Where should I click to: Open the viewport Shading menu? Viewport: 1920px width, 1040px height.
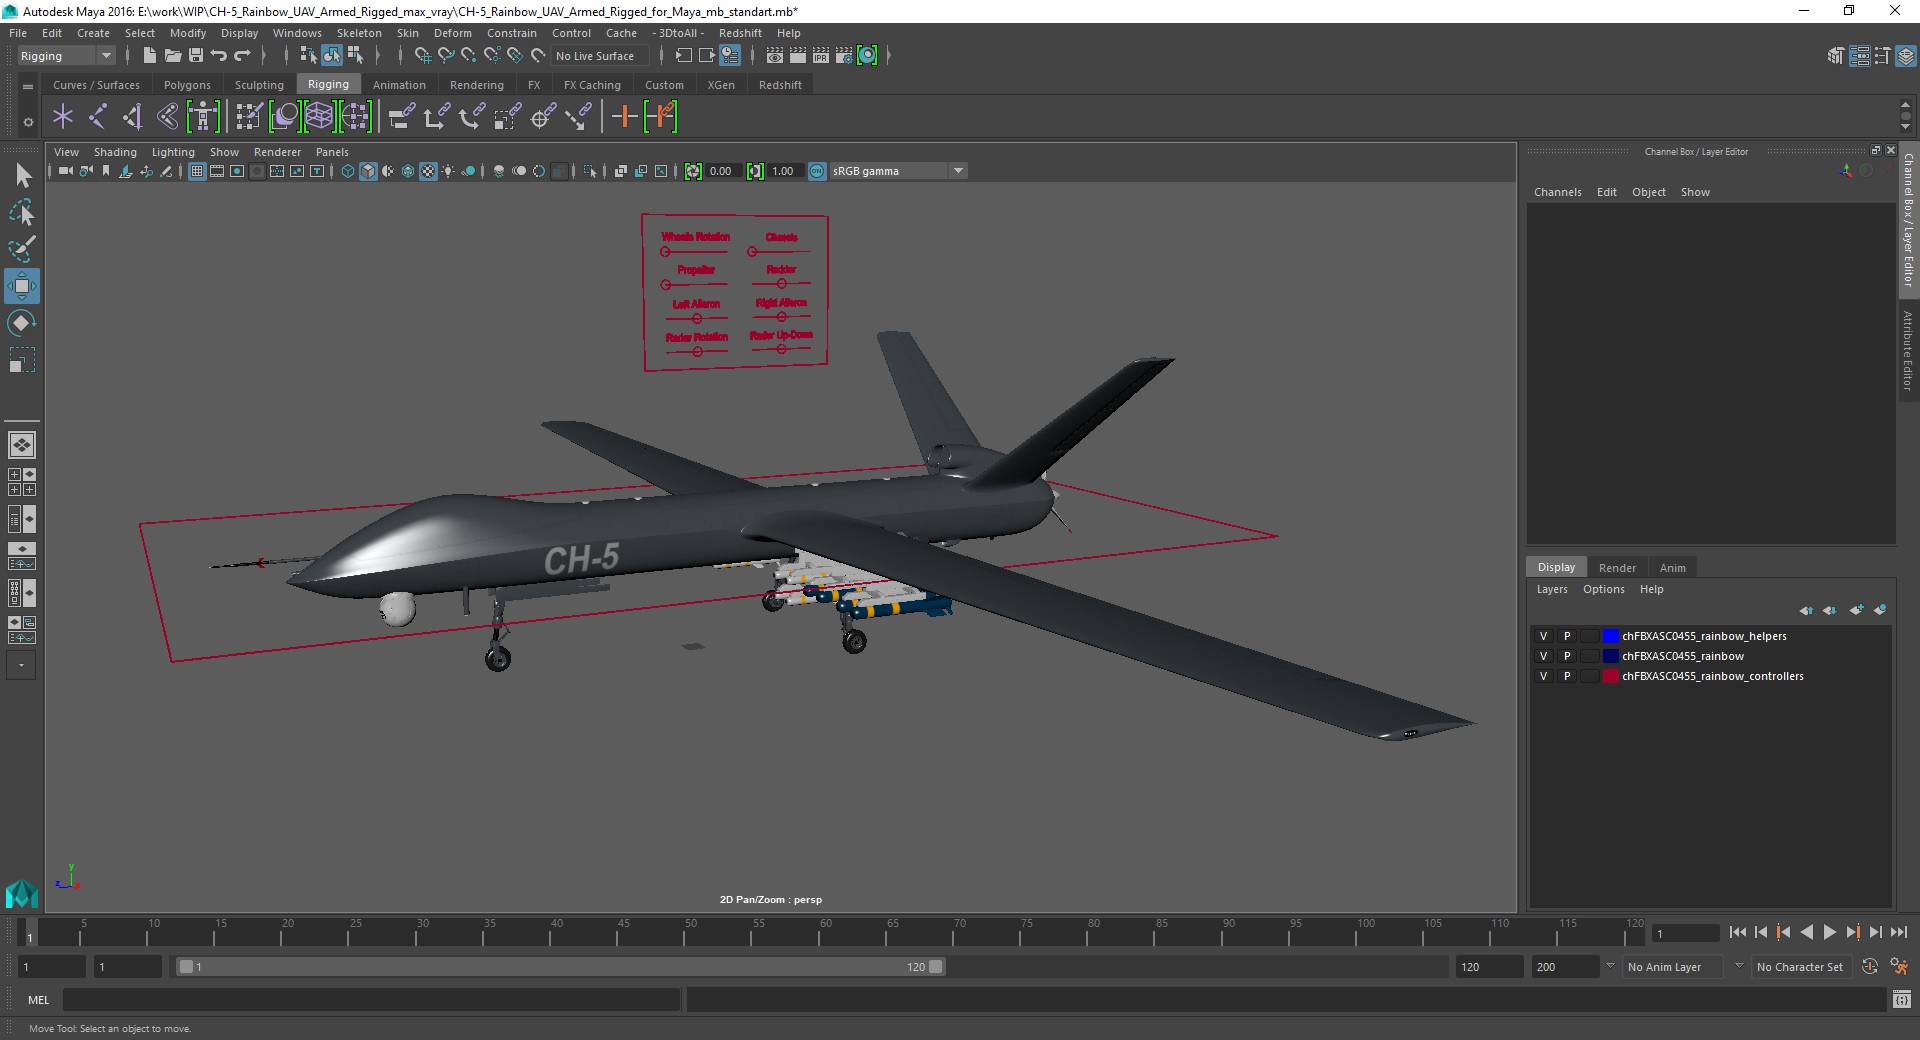(x=115, y=152)
